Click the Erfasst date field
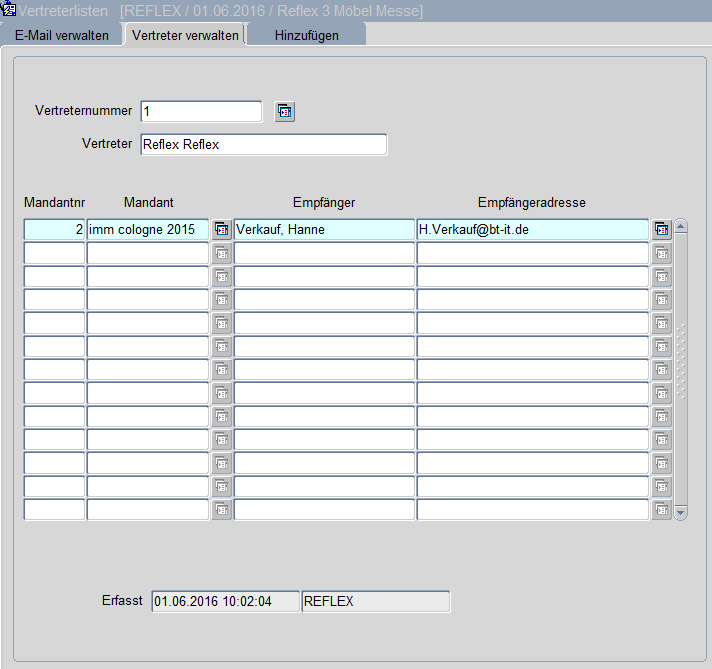Viewport: 712px width, 669px height. click(225, 601)
